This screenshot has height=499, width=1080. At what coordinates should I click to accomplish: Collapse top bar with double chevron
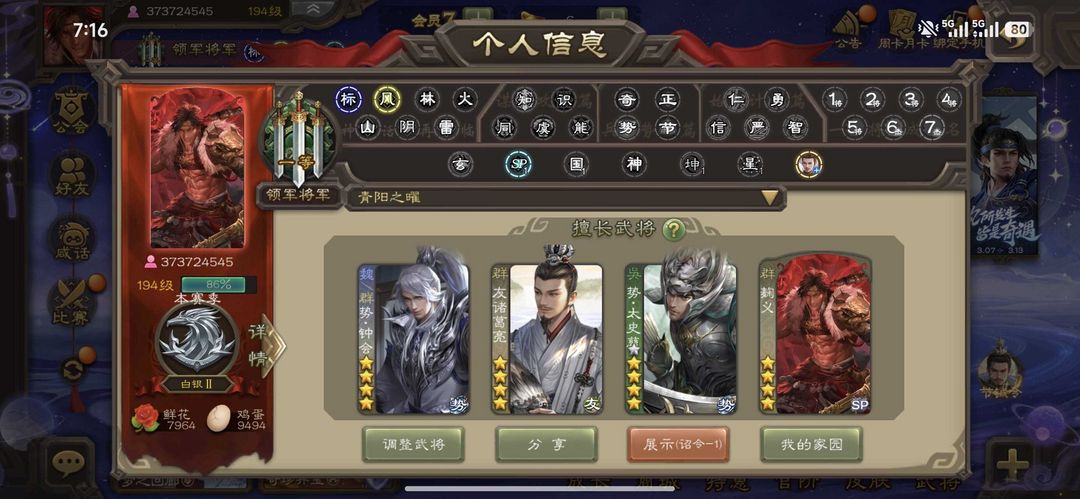click(313, 8)
